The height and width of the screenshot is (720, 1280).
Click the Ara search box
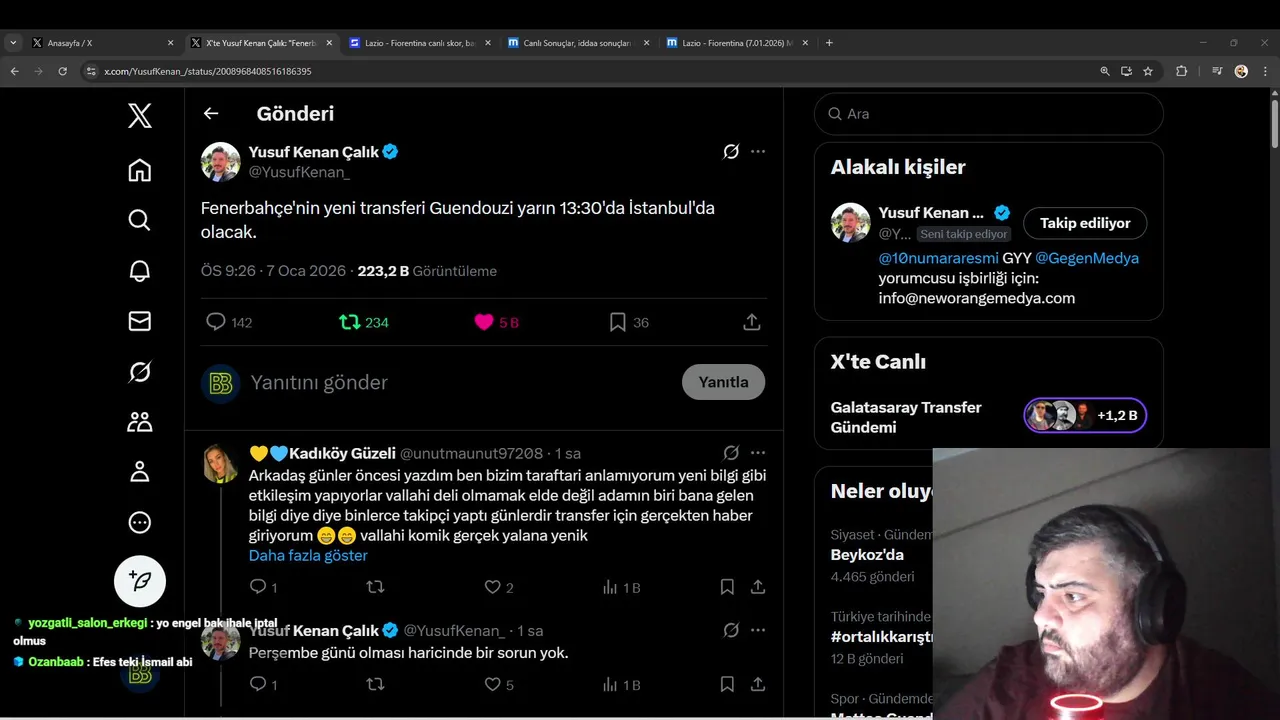point(988,114)
